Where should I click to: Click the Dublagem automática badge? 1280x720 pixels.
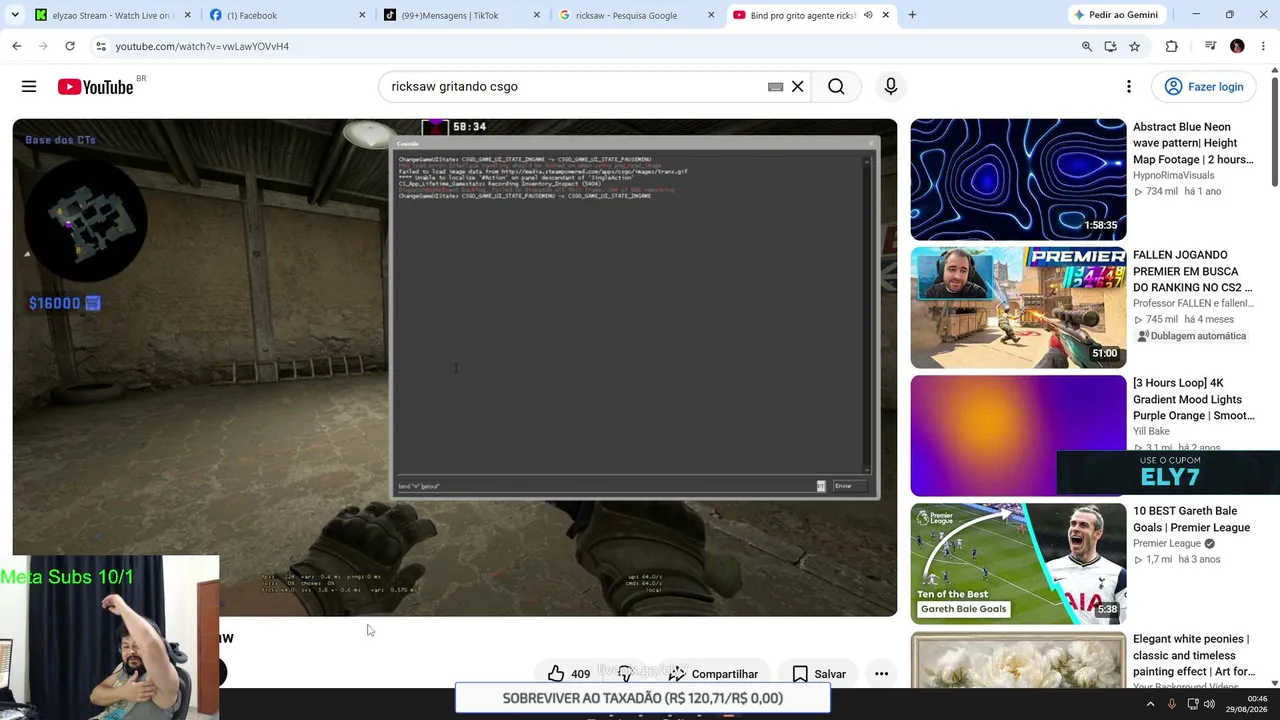tap(1192, 336)
